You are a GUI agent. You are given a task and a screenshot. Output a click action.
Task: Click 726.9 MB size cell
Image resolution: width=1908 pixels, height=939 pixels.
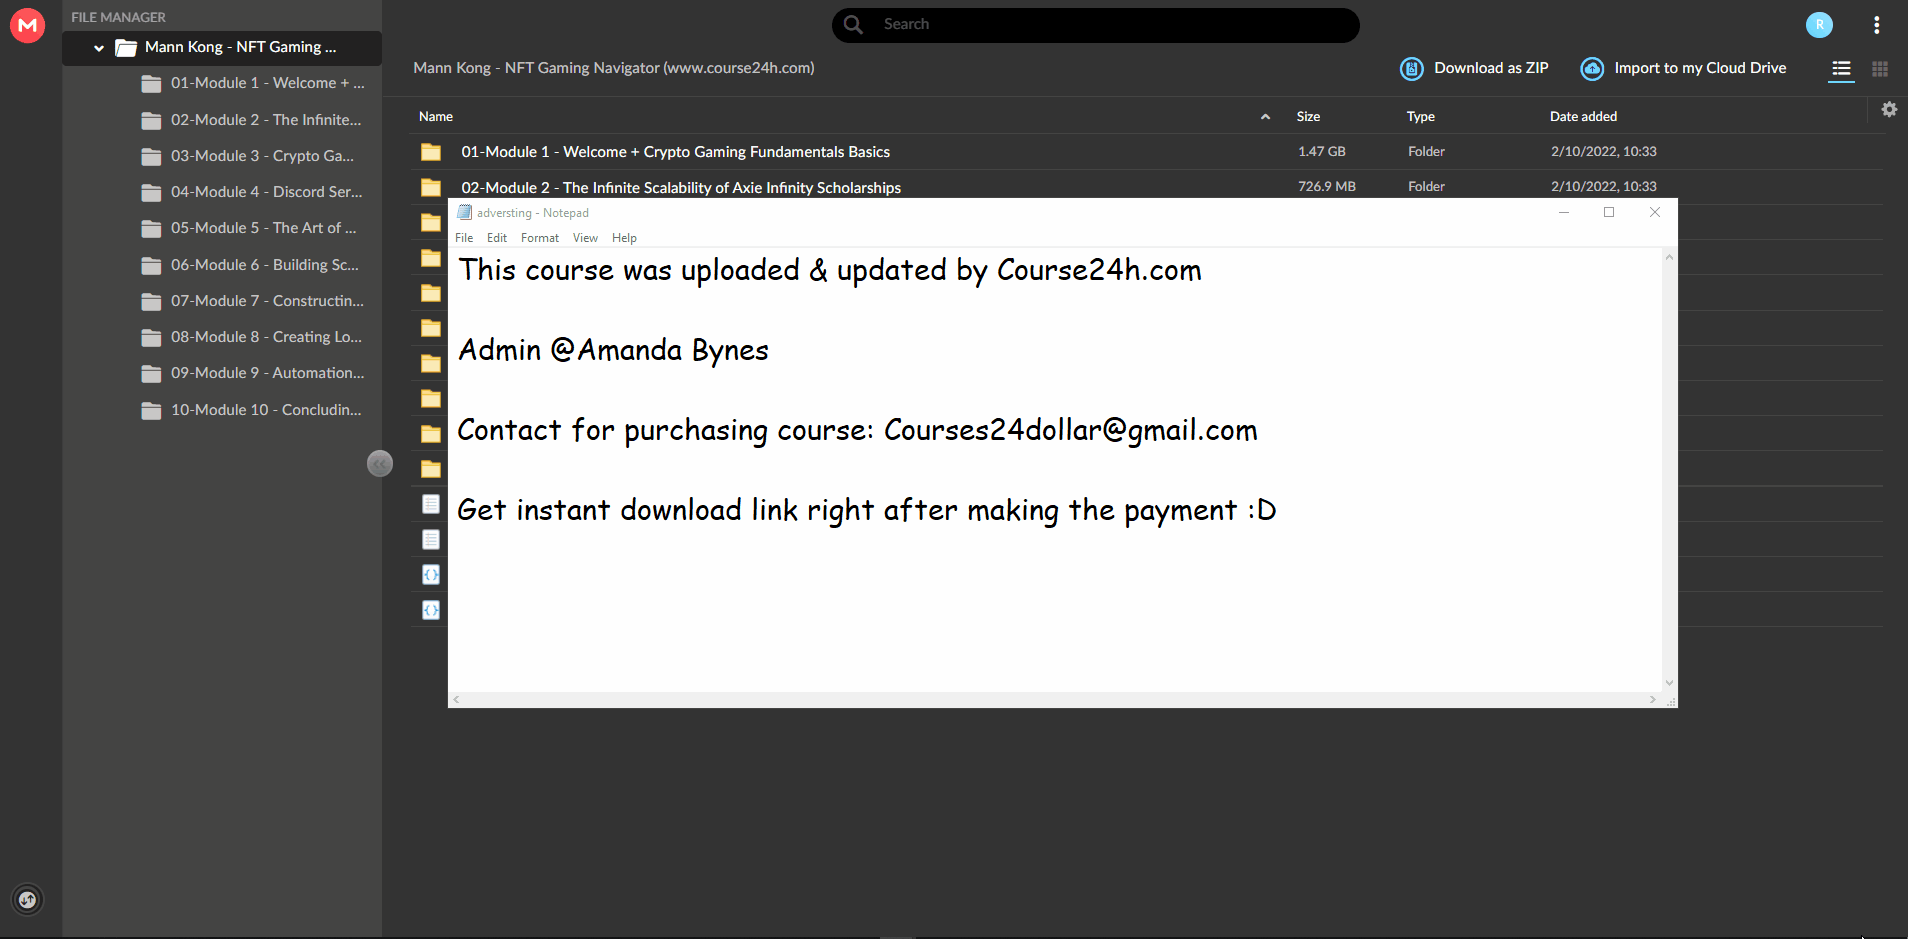tap(1327, 187)
